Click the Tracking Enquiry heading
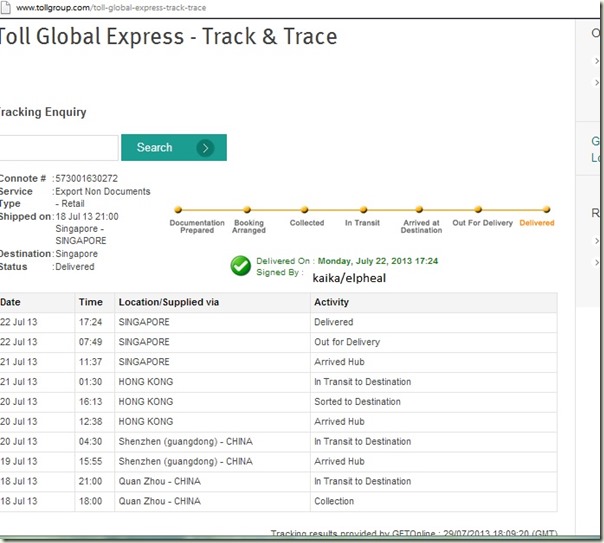Image resolution: width=604 pixels, height=543 pixels. pos(43,112)
